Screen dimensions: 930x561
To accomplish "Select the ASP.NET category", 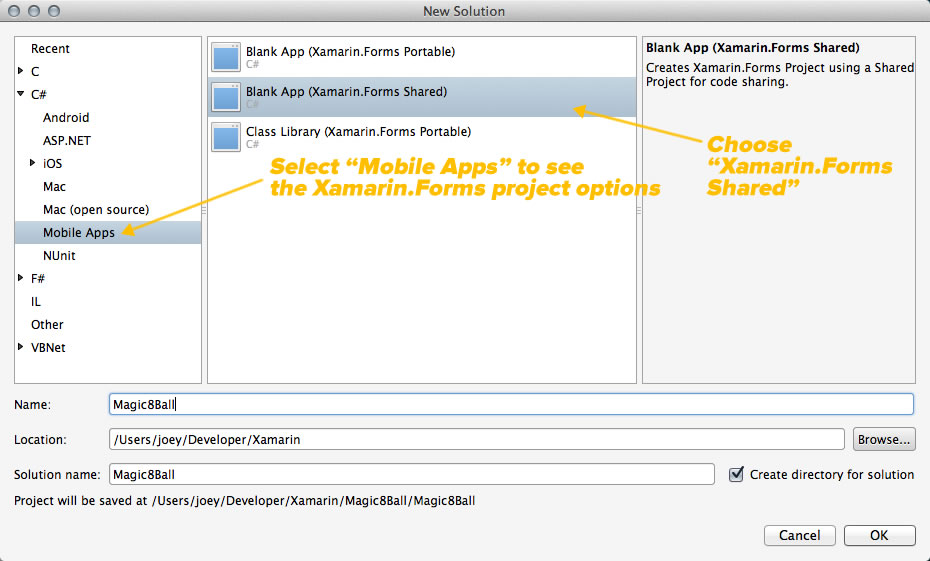I will point(66,141).
